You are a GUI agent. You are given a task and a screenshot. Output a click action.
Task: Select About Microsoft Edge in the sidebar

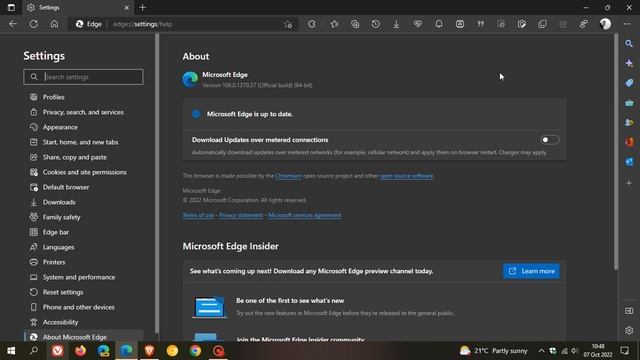(83, 336)
